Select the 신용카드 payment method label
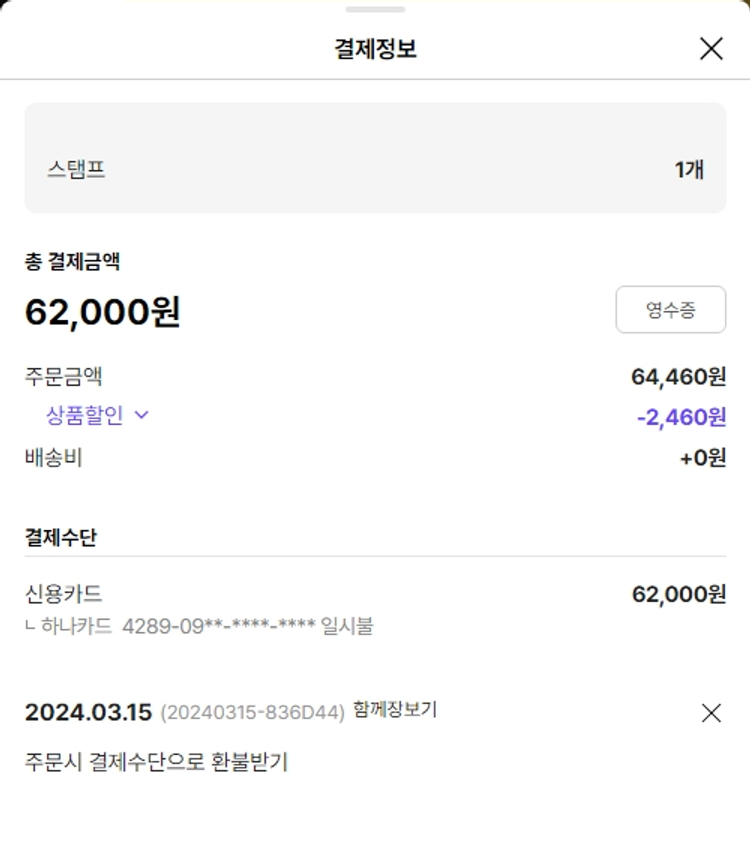Image resolution: width=750 pixels, height=858 pixels. tap(63, 594)
